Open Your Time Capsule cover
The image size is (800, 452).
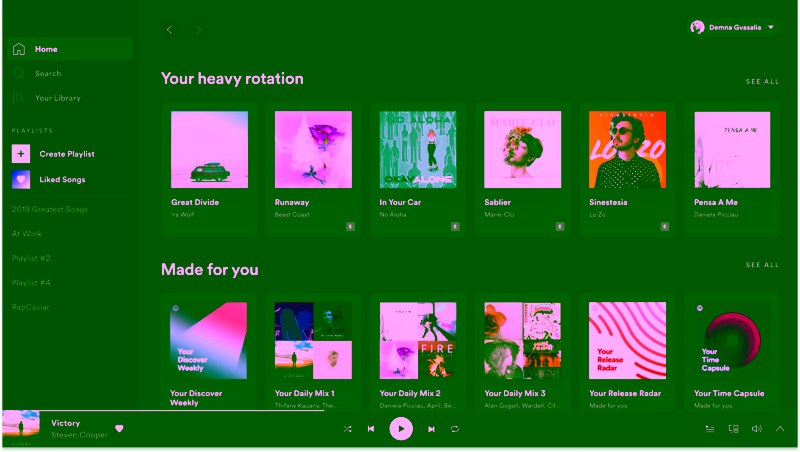732,341
